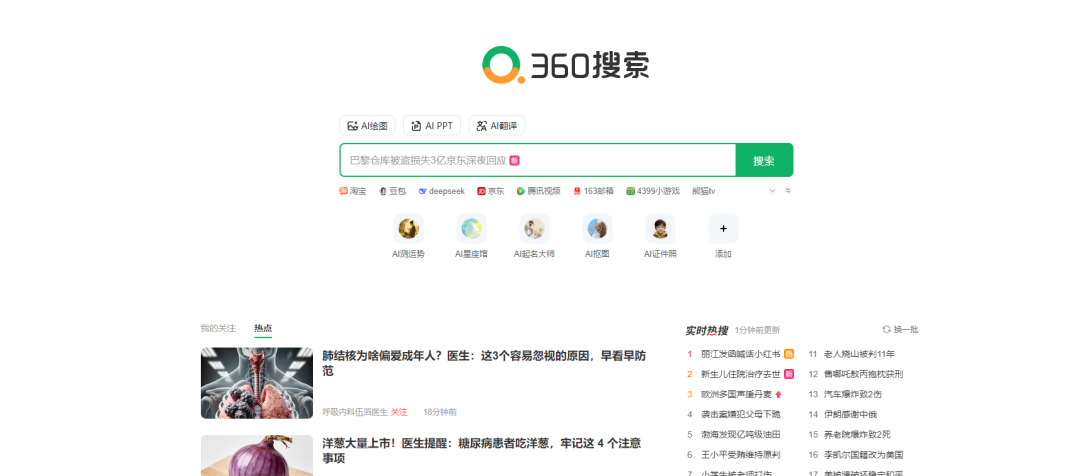Refresh hot searches with 换一批
Image resolution: width=1080 pixels, height=476 pixels.
click(x=901, y=330)
